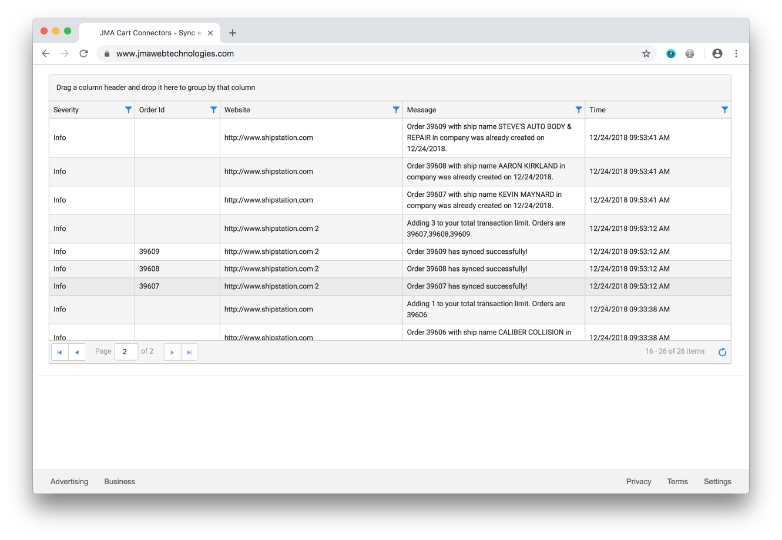
Task: Click the 'Adding 1 to your total transaction limit' message
Action: tap(486, 309)
